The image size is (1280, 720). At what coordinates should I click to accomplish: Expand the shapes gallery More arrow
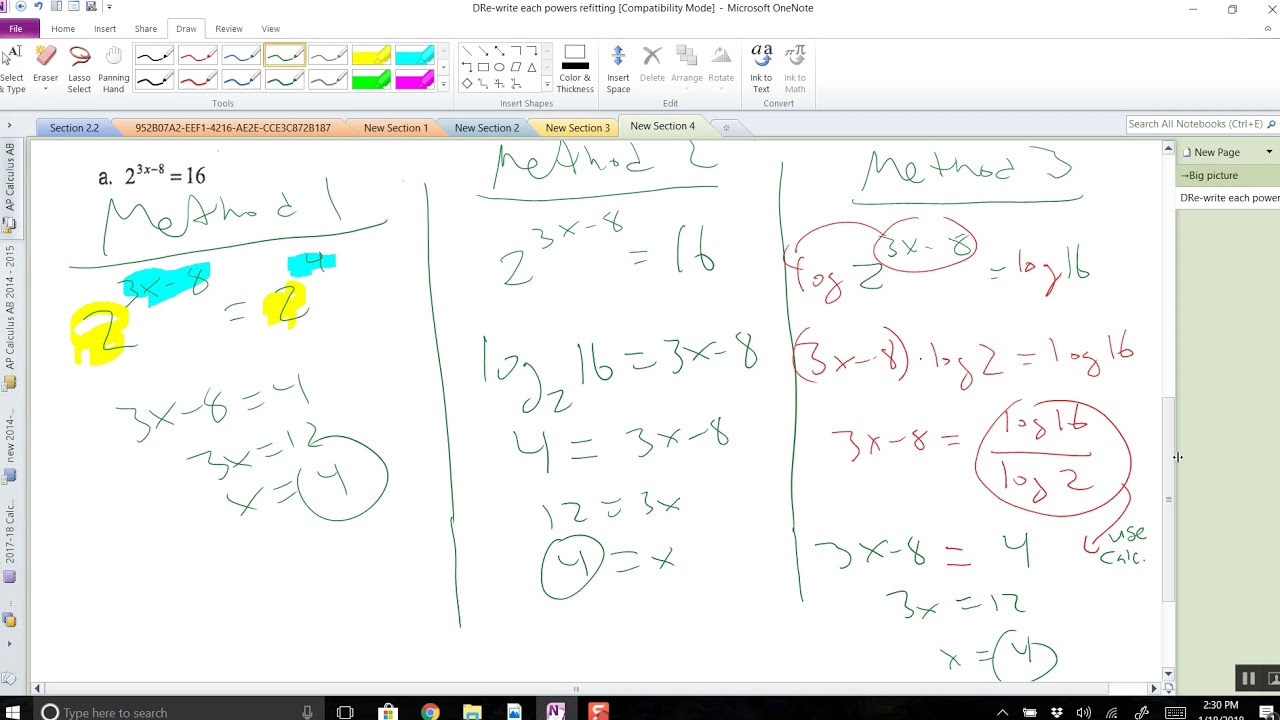547,84
